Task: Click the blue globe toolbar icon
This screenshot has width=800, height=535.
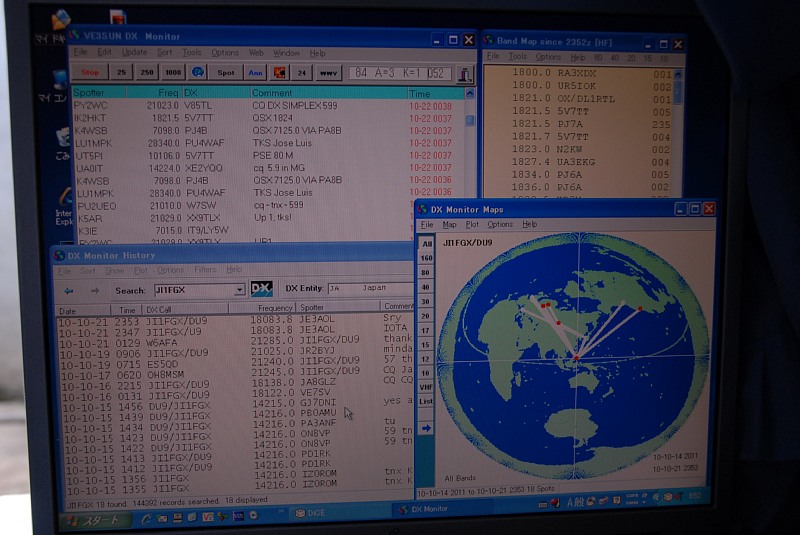Action: tap(198, 72)
